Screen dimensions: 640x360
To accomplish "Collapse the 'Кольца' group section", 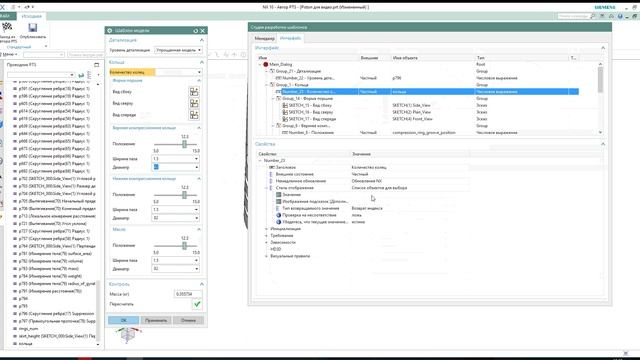I will tap(202, 62).
